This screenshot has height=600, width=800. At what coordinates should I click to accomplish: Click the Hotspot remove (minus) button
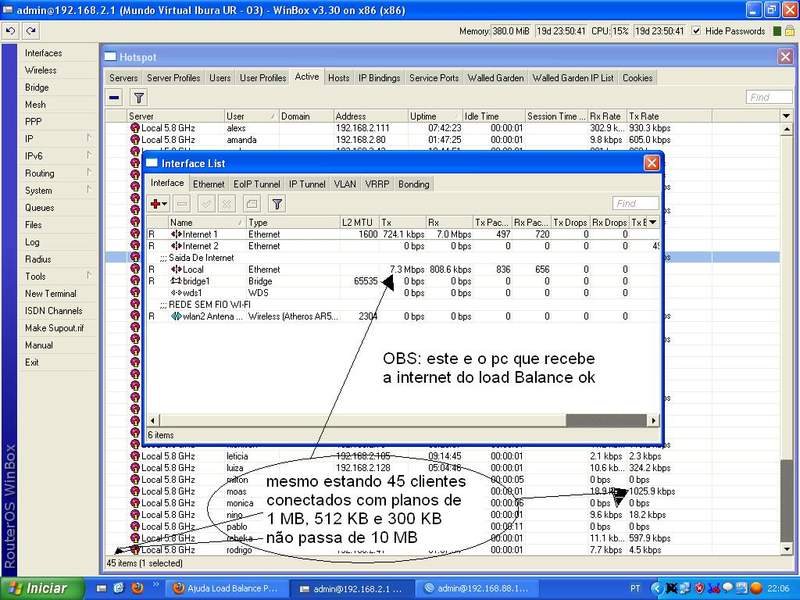[115, 97]
